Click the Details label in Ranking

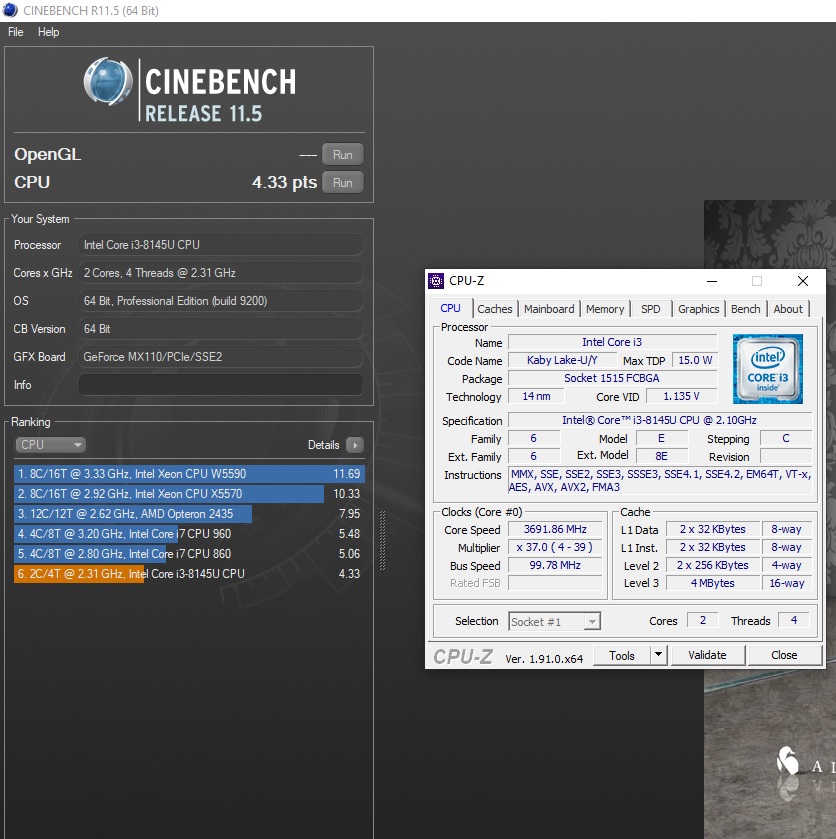(323, 445)
